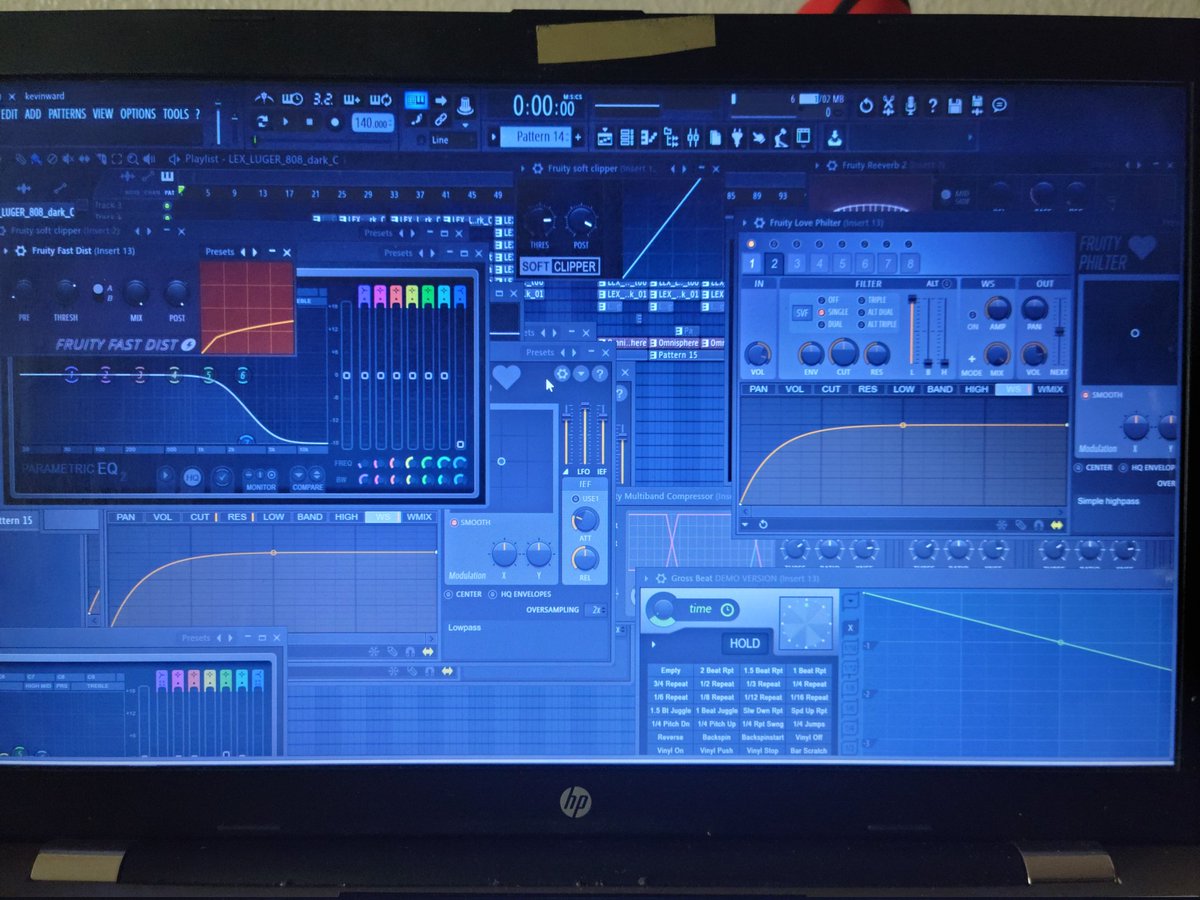Open Fruity soft clipper gear settings icon
This screenshot has width=1200, height=900.
tap(537, 168)
